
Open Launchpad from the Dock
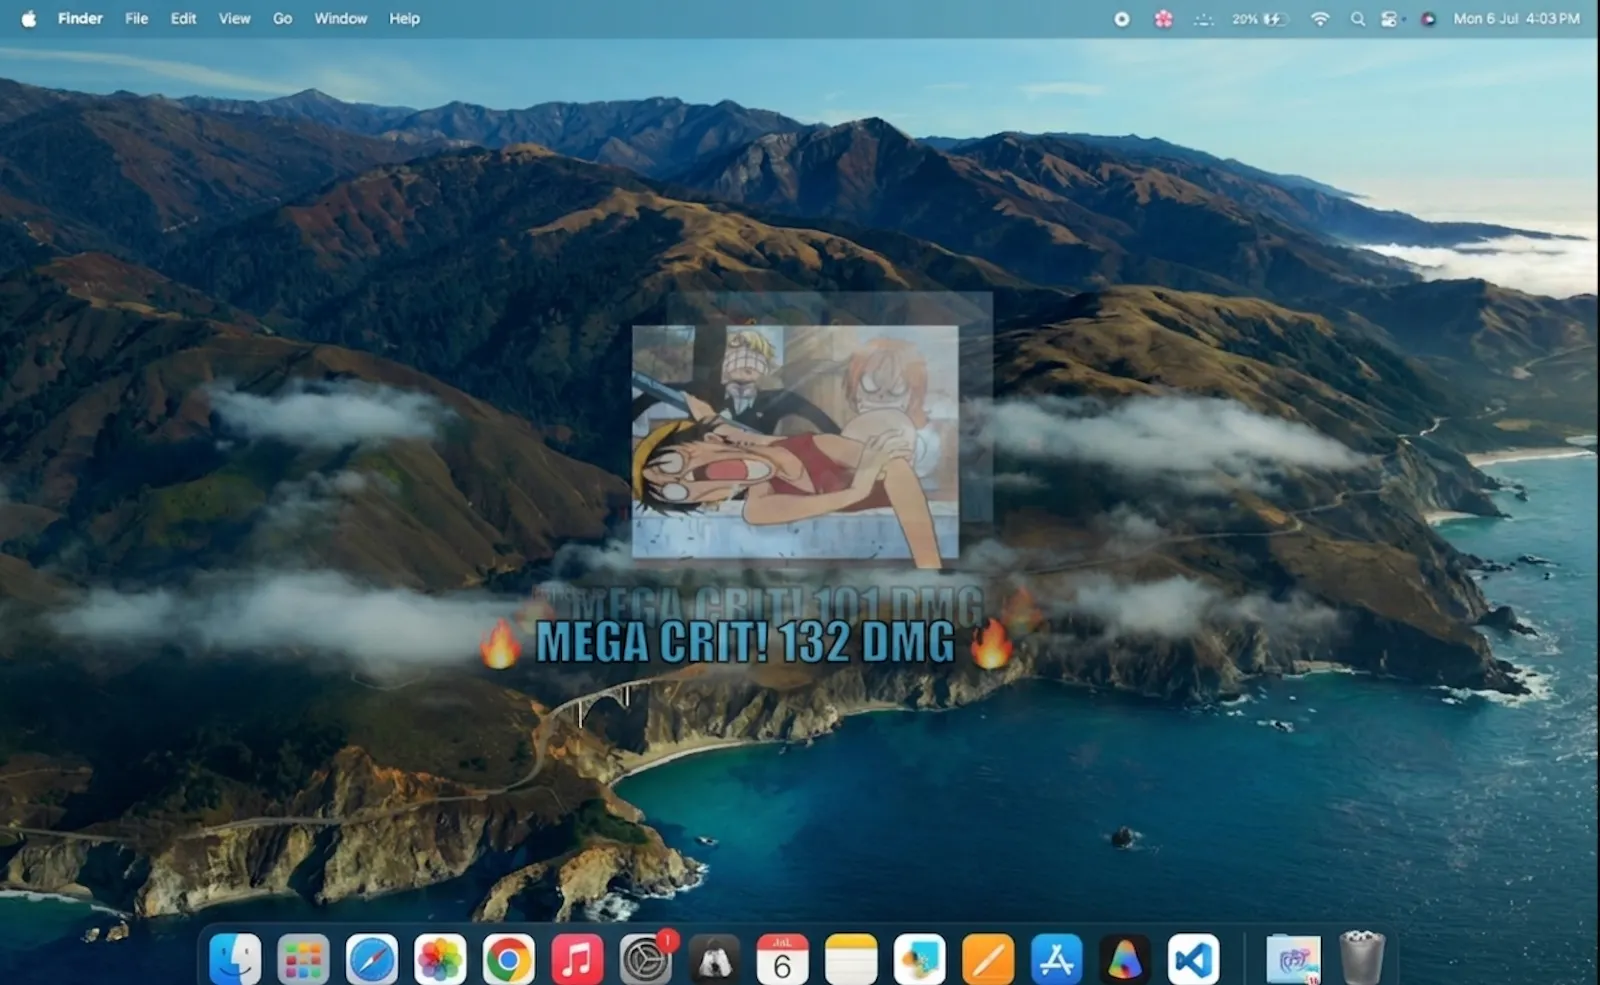pos(303,959)
